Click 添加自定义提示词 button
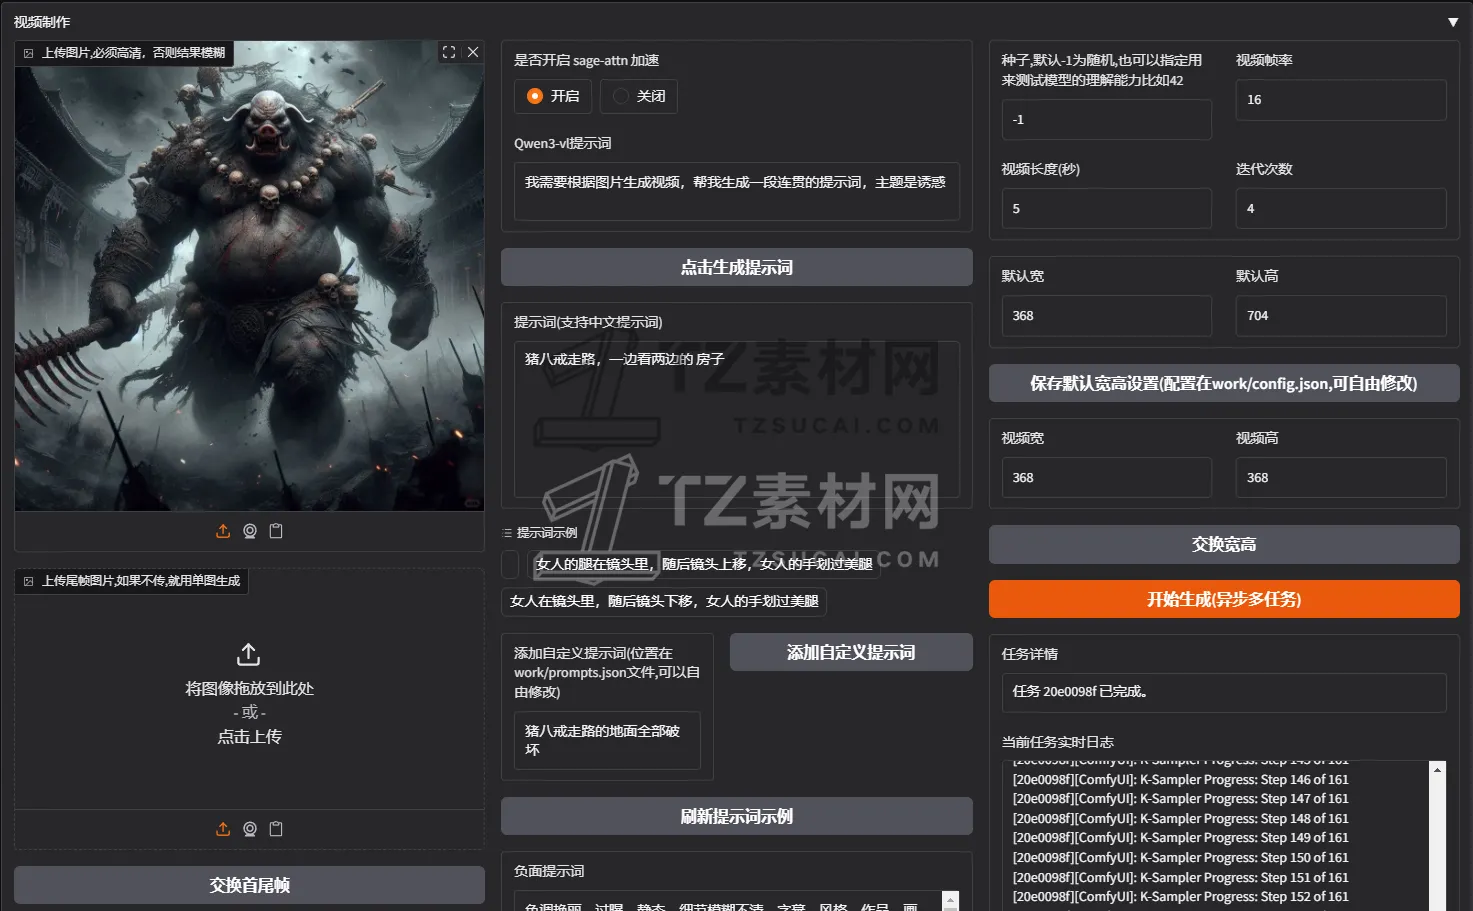Screen dimensions: 1473x911 coord(851,652)
